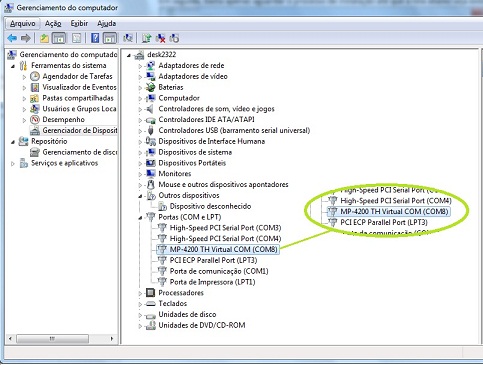Collapse the Repositório tree node
Screen dimensions: 483x365
[x=13, y=142]
